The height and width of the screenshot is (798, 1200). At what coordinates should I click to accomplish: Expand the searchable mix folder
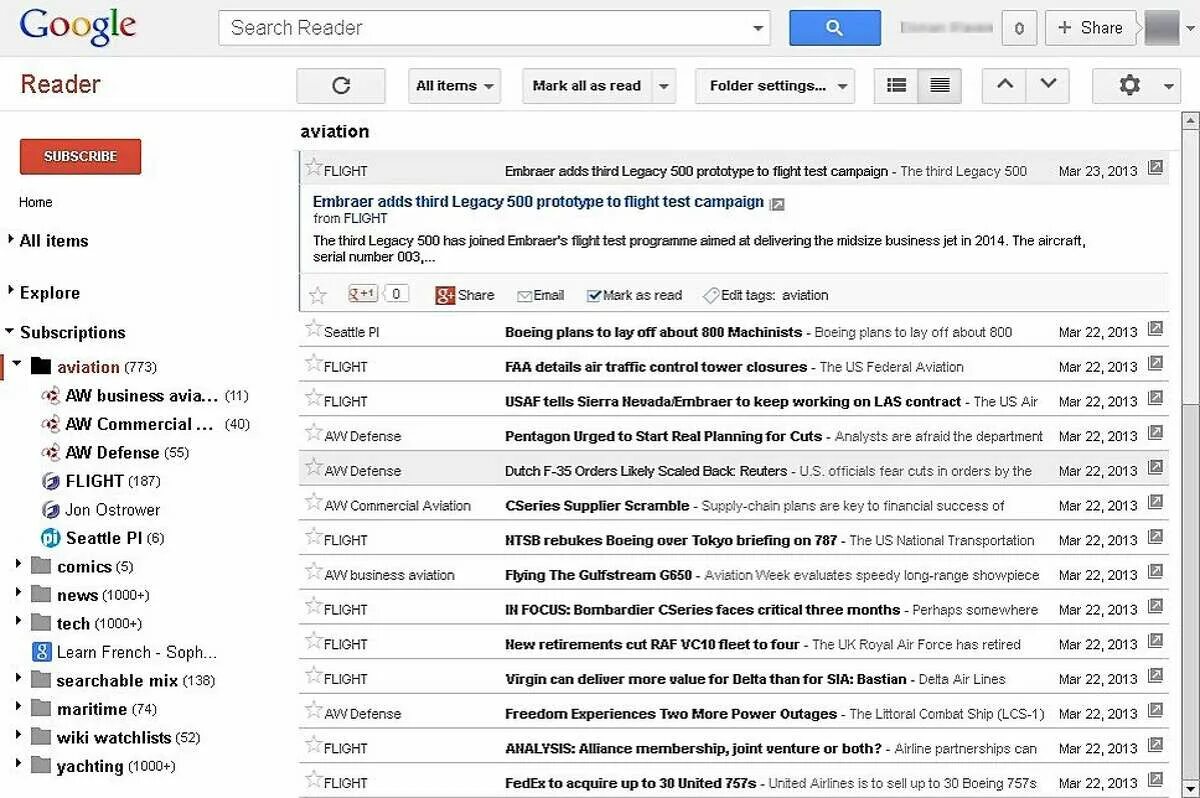[18, 679]
